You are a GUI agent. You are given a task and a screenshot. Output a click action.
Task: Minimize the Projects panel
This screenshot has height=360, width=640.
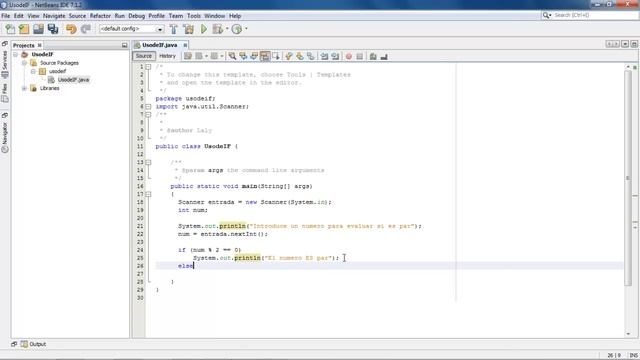(x=124, y=45)
